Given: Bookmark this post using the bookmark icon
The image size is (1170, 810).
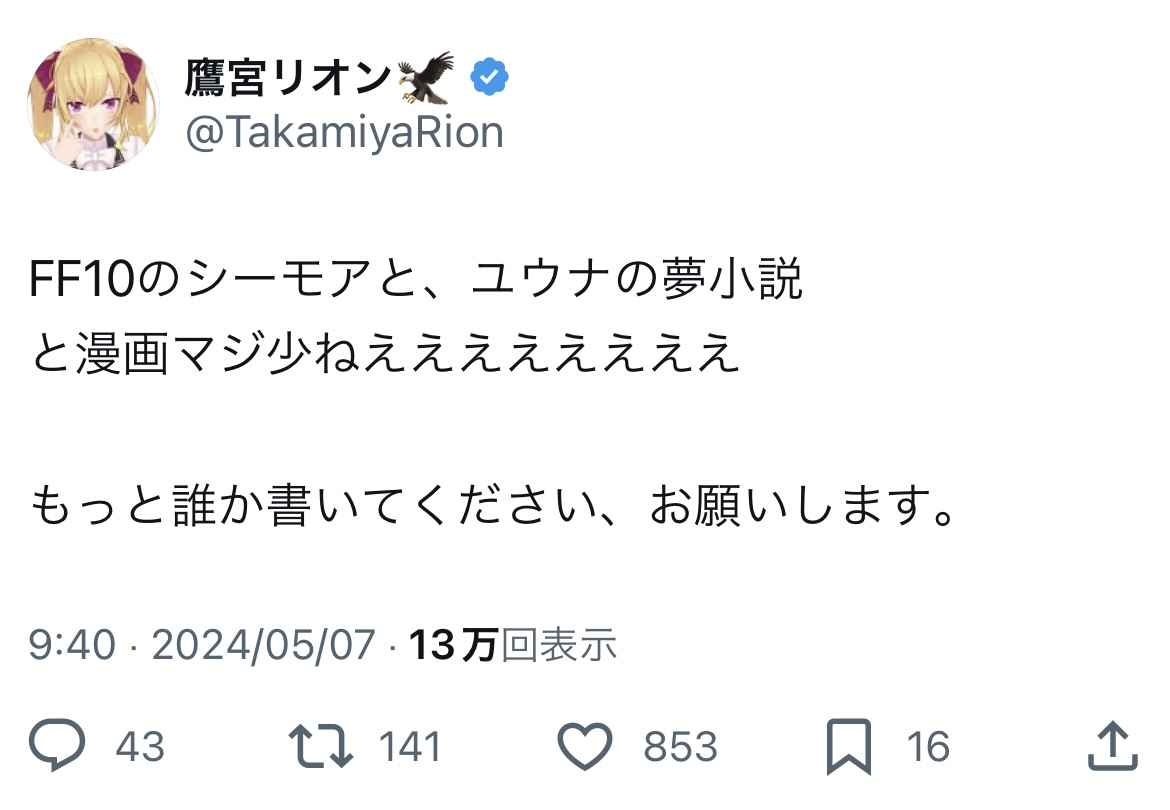Looking at the screenshot, I should click(848, 746).
